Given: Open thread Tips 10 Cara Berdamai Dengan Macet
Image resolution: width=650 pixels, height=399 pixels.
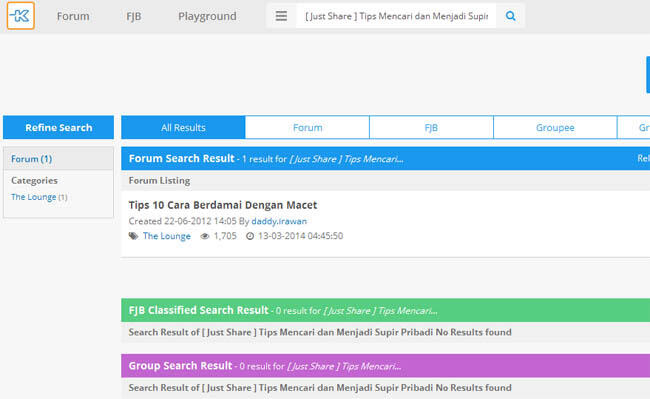Looking at the screenshot, I should coord(223,205).
